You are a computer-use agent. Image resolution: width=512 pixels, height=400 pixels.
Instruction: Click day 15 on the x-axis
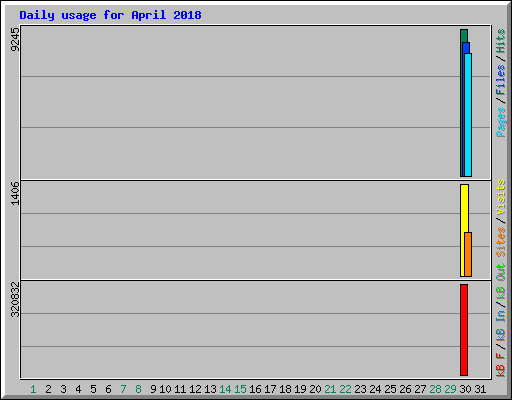point(240,389)
